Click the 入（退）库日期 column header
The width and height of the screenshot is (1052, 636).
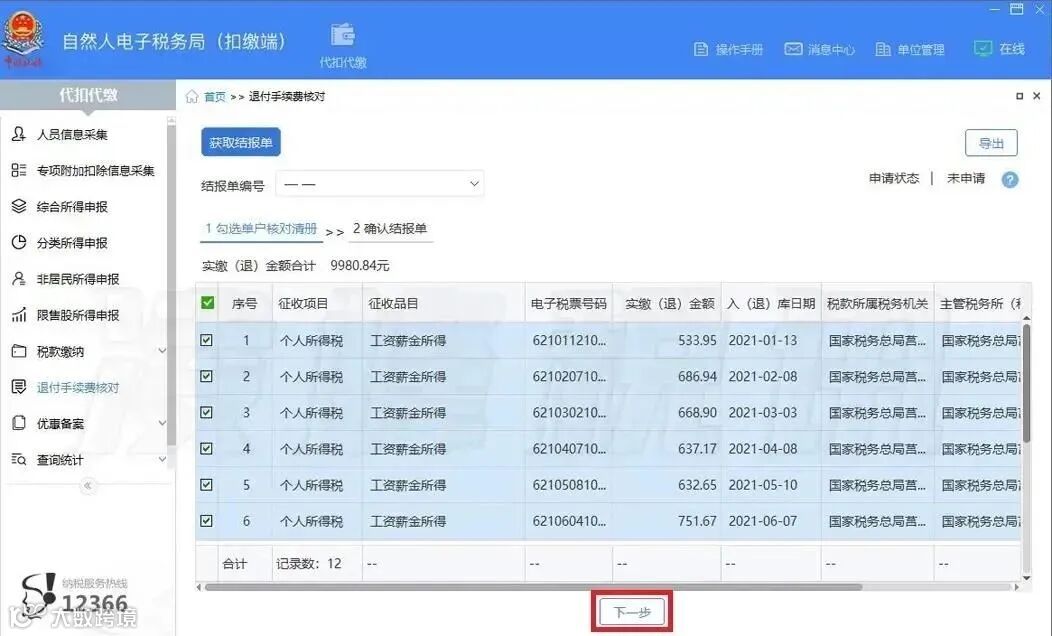tap(771, 303)
